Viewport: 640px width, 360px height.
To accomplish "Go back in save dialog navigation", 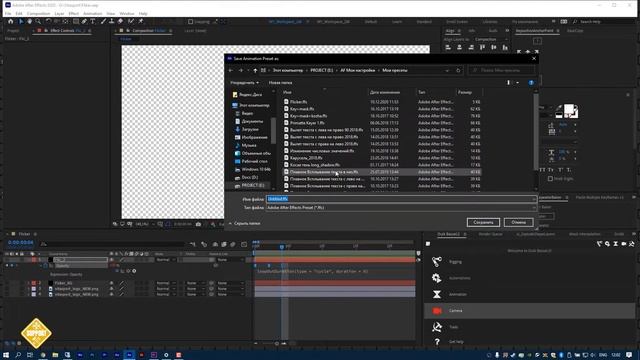I will [x=231, y=71].
